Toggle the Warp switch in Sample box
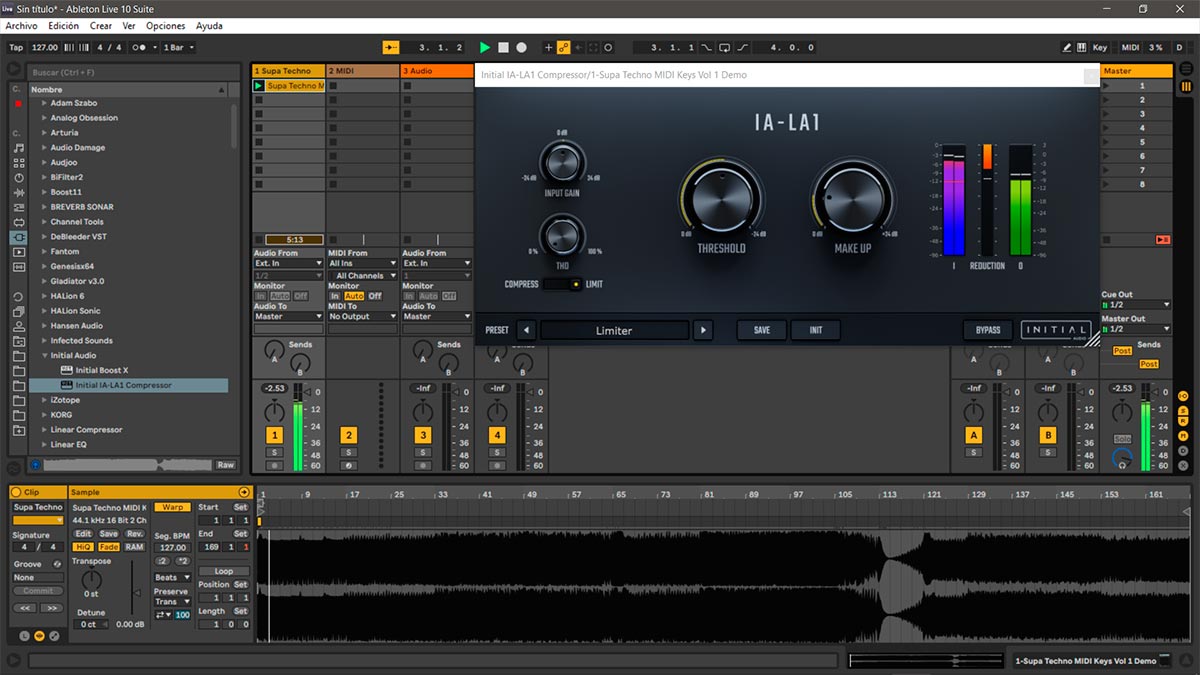 172,507
